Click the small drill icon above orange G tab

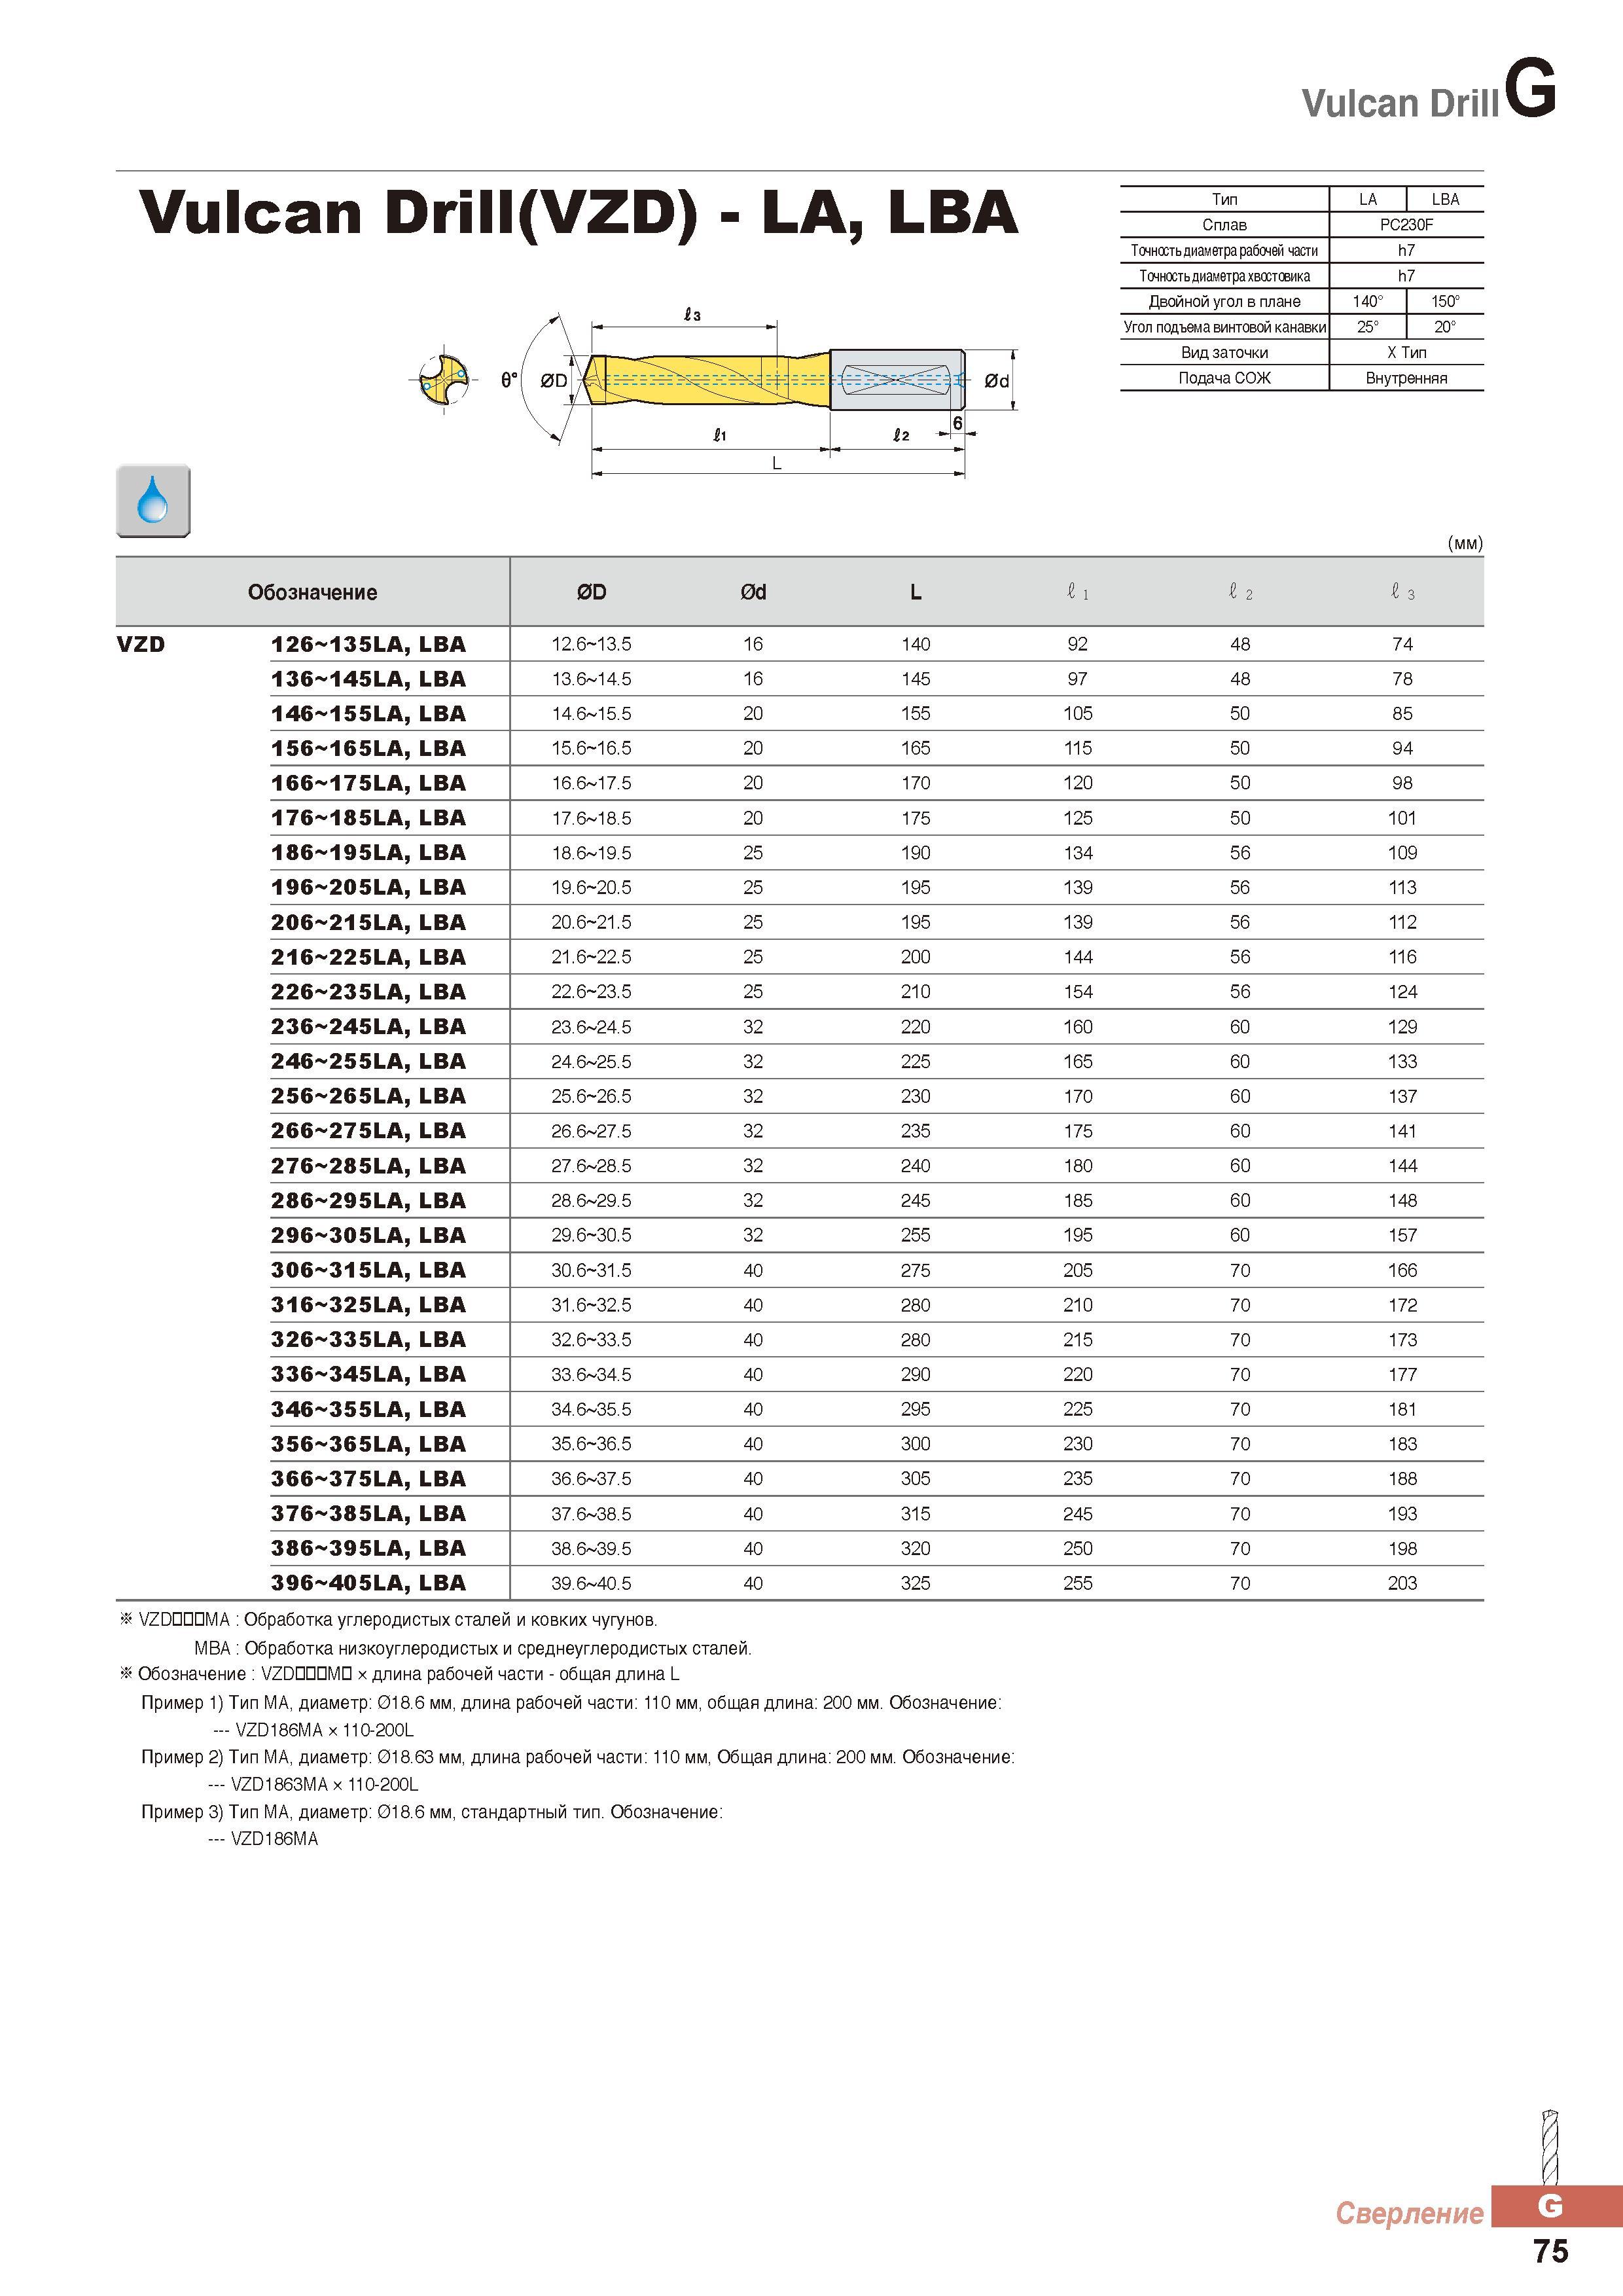[x=1549, y=2146]
